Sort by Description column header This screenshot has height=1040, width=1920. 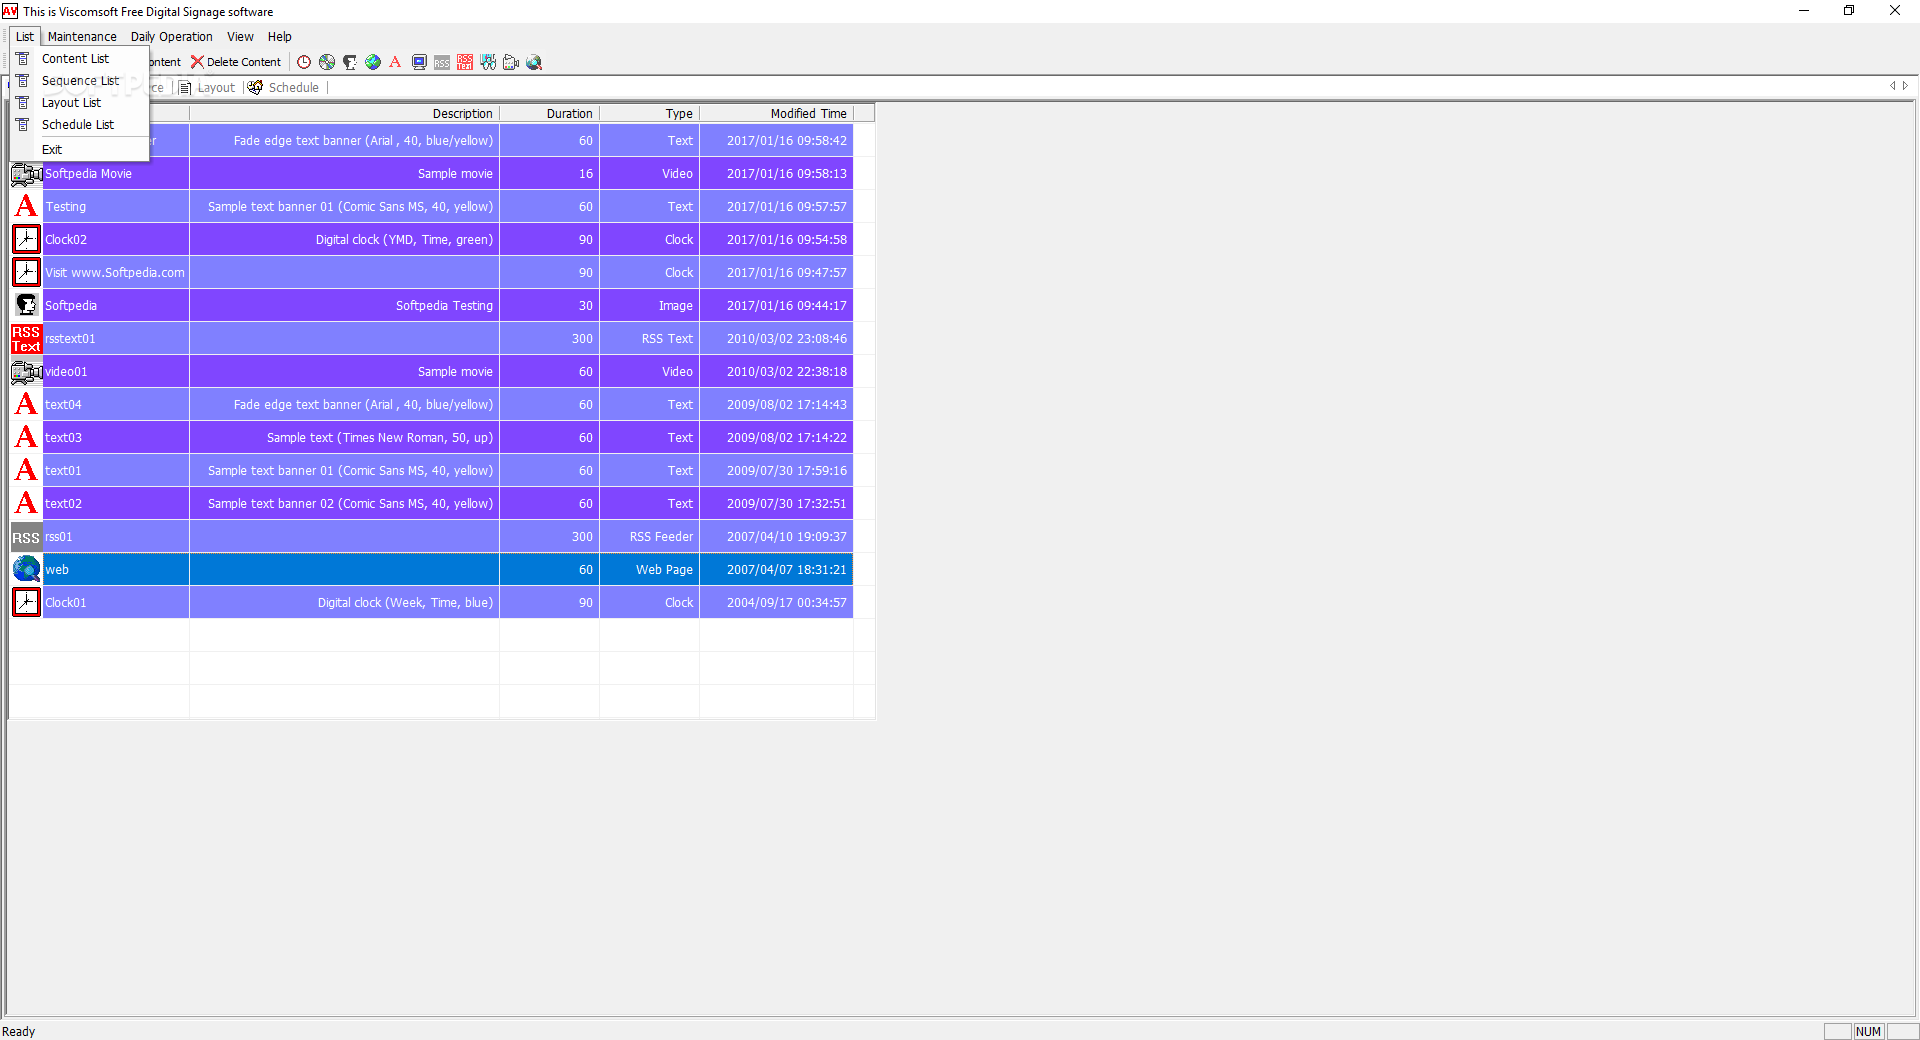tap(344, 113)
